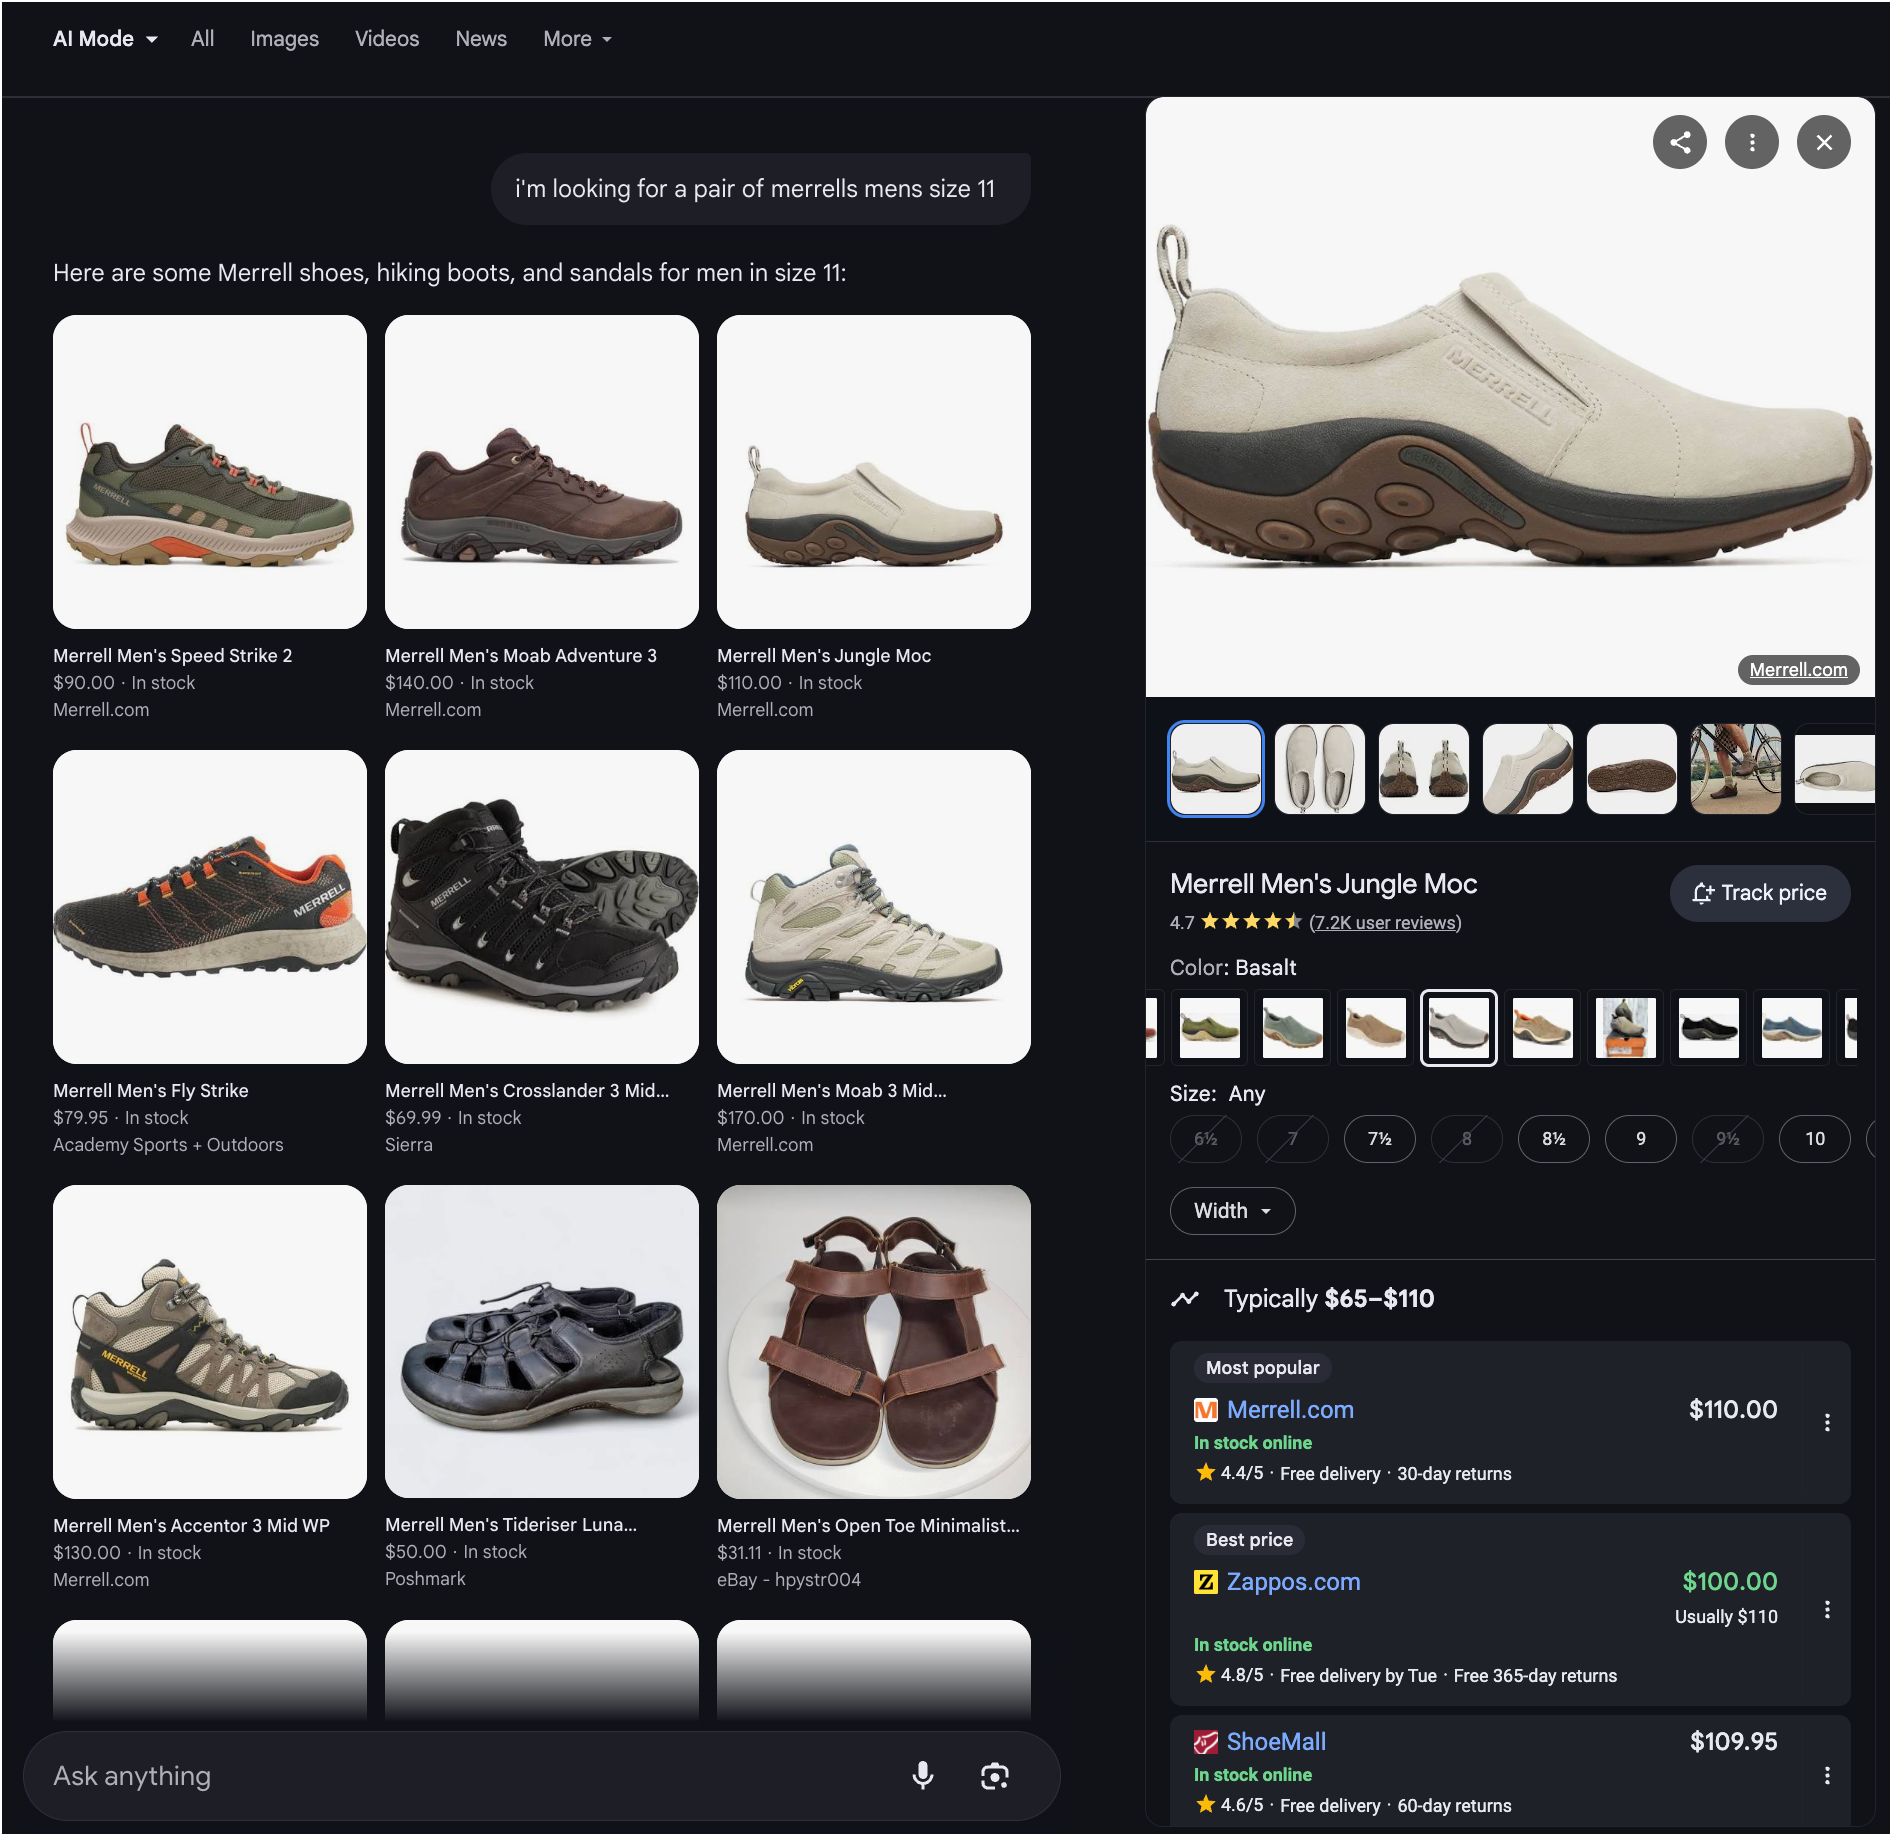Select the outsole view thumbnail
Screen dimensions: 1892x1836
point(1632,769)
